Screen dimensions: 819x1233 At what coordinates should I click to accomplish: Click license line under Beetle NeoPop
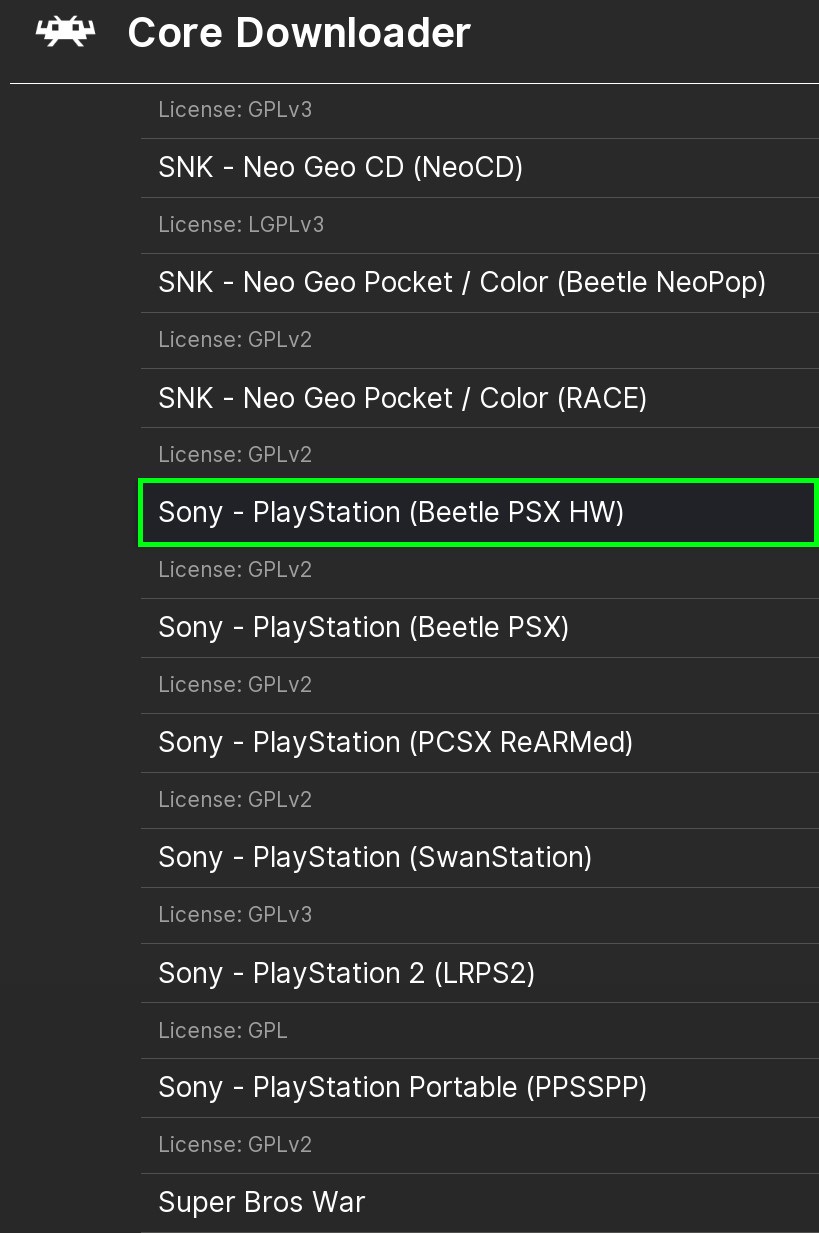click(235, 340)
